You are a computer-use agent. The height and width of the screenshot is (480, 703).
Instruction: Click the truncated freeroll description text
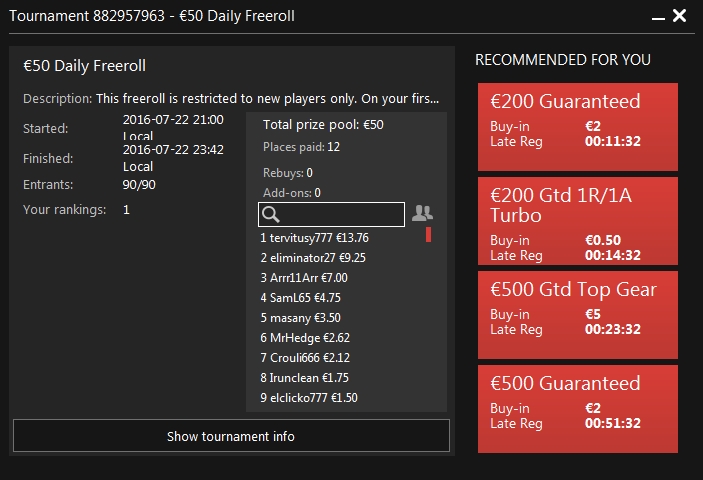(x=267, y=99)
